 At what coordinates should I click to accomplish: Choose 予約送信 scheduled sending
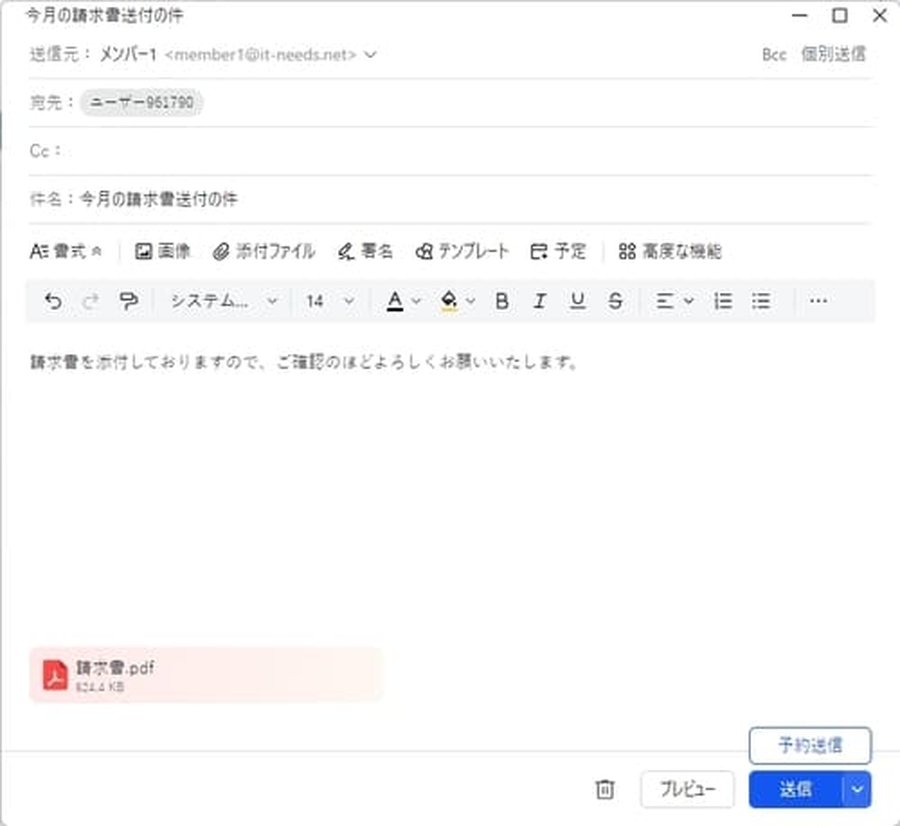810,746
